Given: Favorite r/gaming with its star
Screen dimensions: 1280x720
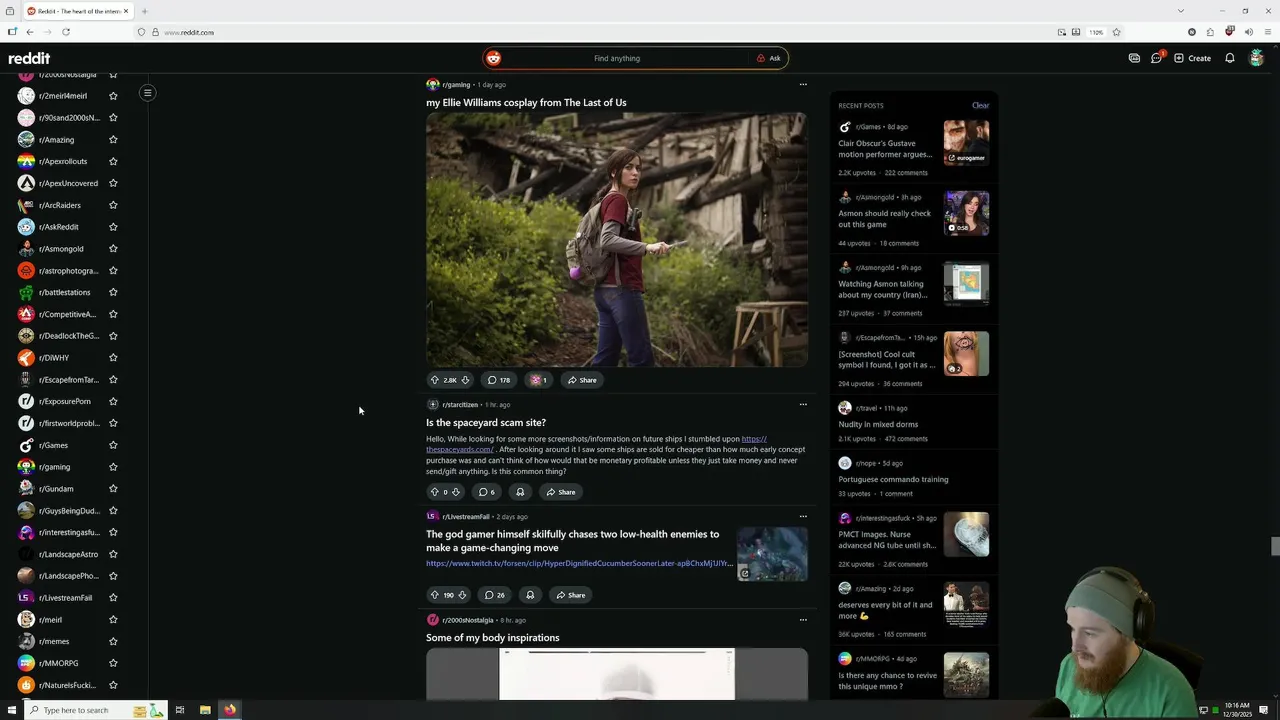Looking at the screenshot, I should [113, 467].
